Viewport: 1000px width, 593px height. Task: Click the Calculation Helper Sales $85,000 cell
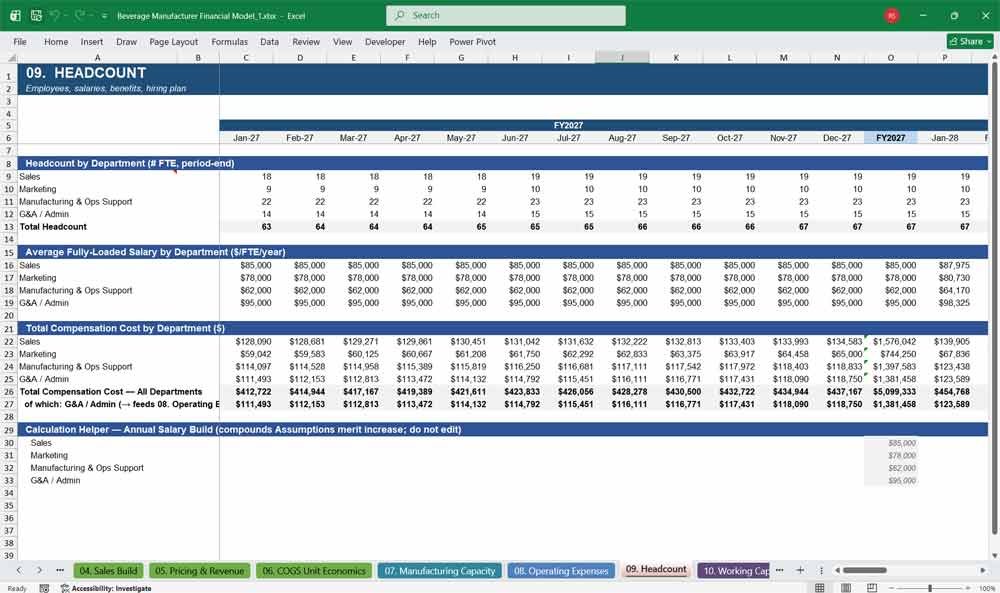click(890, 443)
